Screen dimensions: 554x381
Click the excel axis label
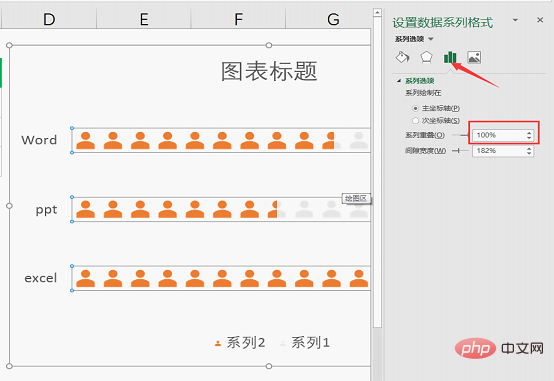(x=41, y=278)
